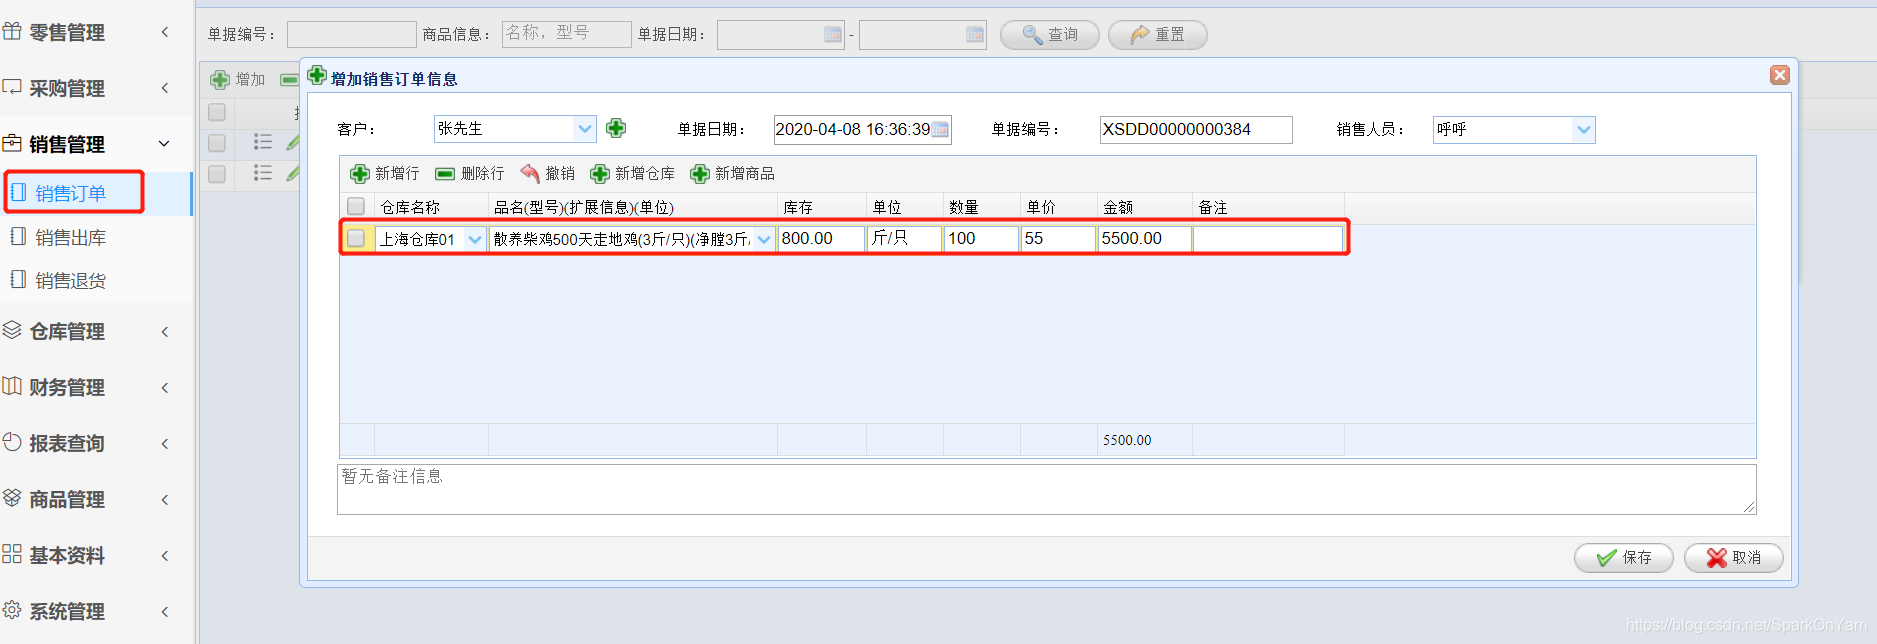The image size is (1877, 644).
Task: Toggle the background list header checkbox
Action: tap(217, 112)
